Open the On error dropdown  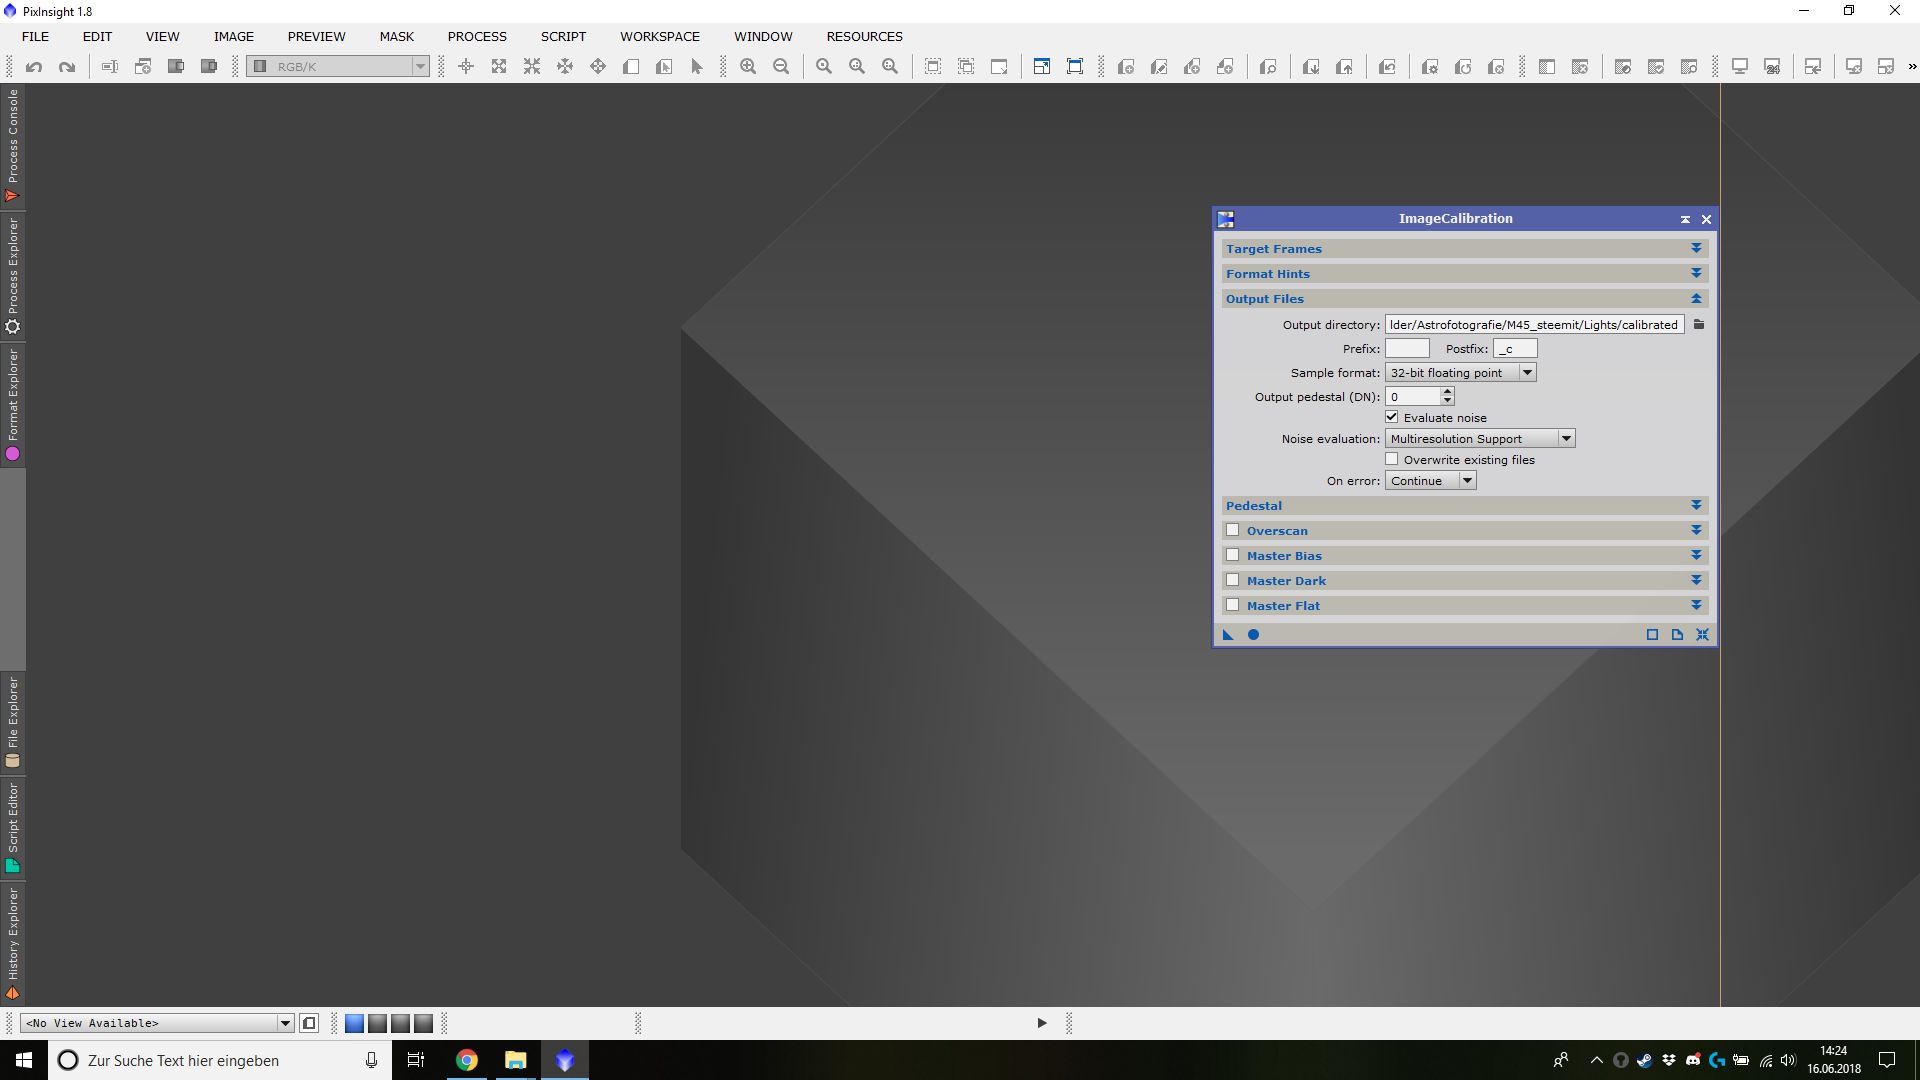pos(1431,481)
